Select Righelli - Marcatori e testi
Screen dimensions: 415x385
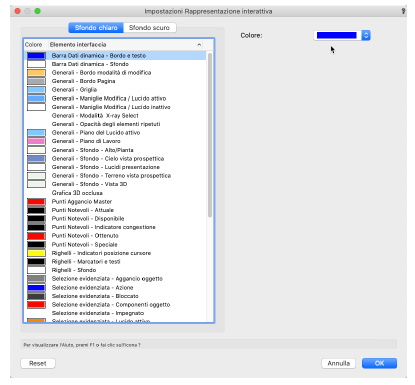click(x=115, y=262)
